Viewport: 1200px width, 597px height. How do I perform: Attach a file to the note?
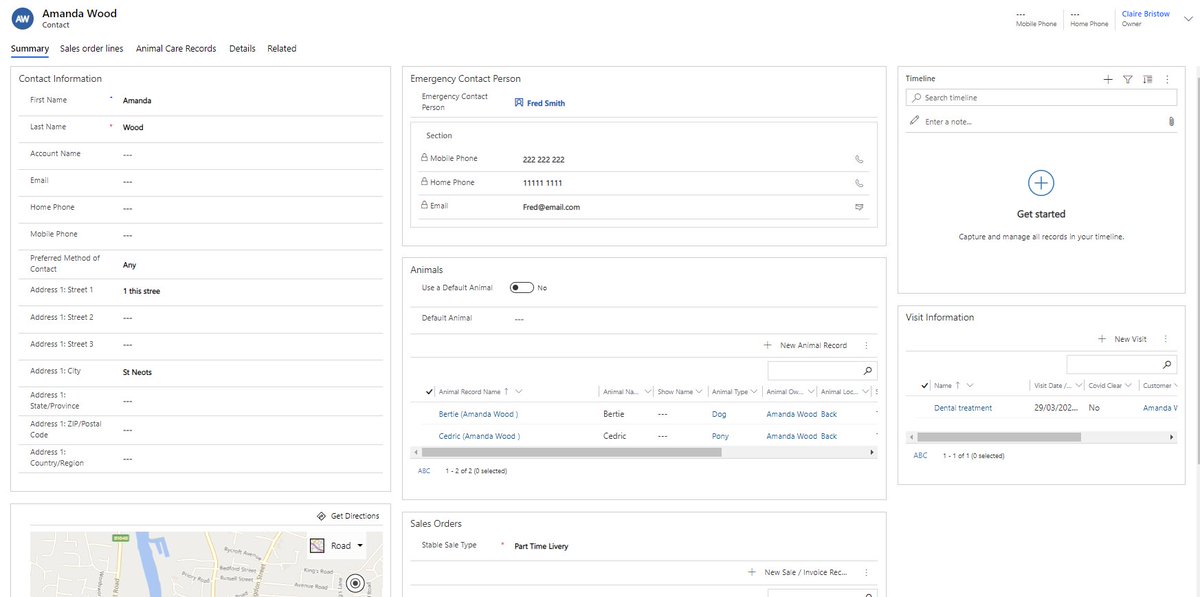click(x=1169, y=120)
